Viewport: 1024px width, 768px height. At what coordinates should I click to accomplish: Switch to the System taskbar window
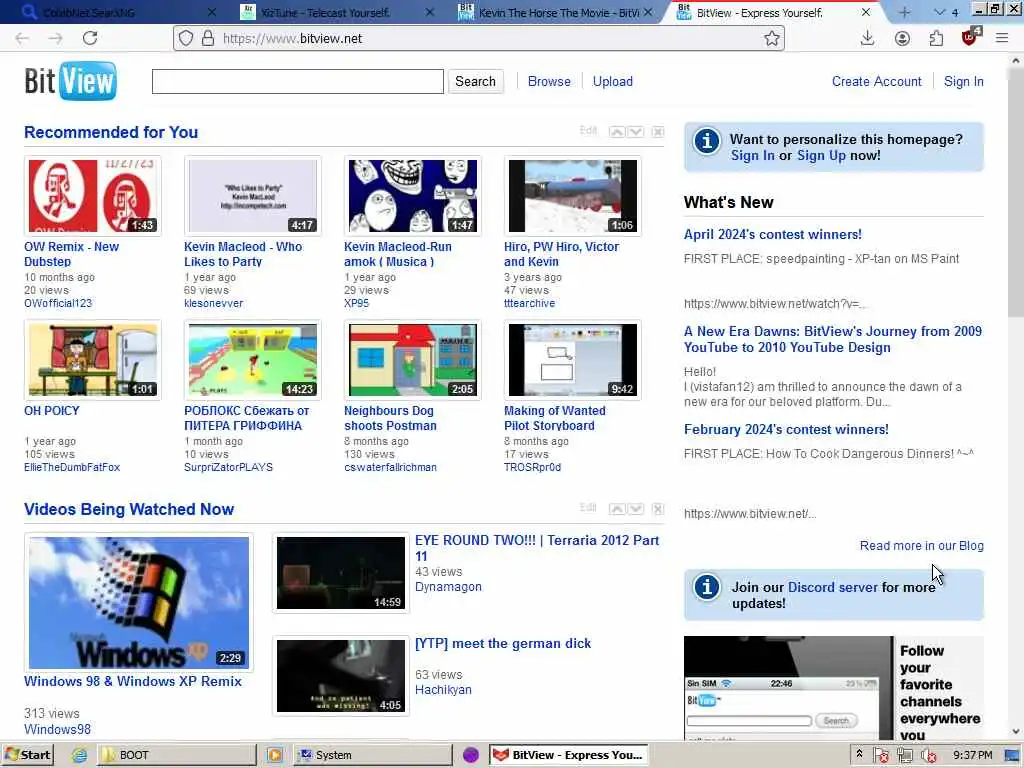pyautogui.click(x=373, y=755)
